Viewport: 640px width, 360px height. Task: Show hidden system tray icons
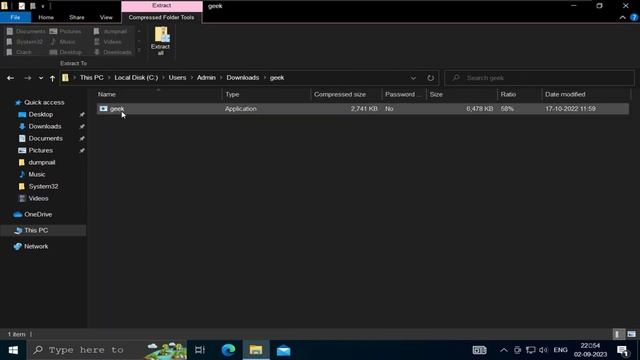(x=504, y=350)
